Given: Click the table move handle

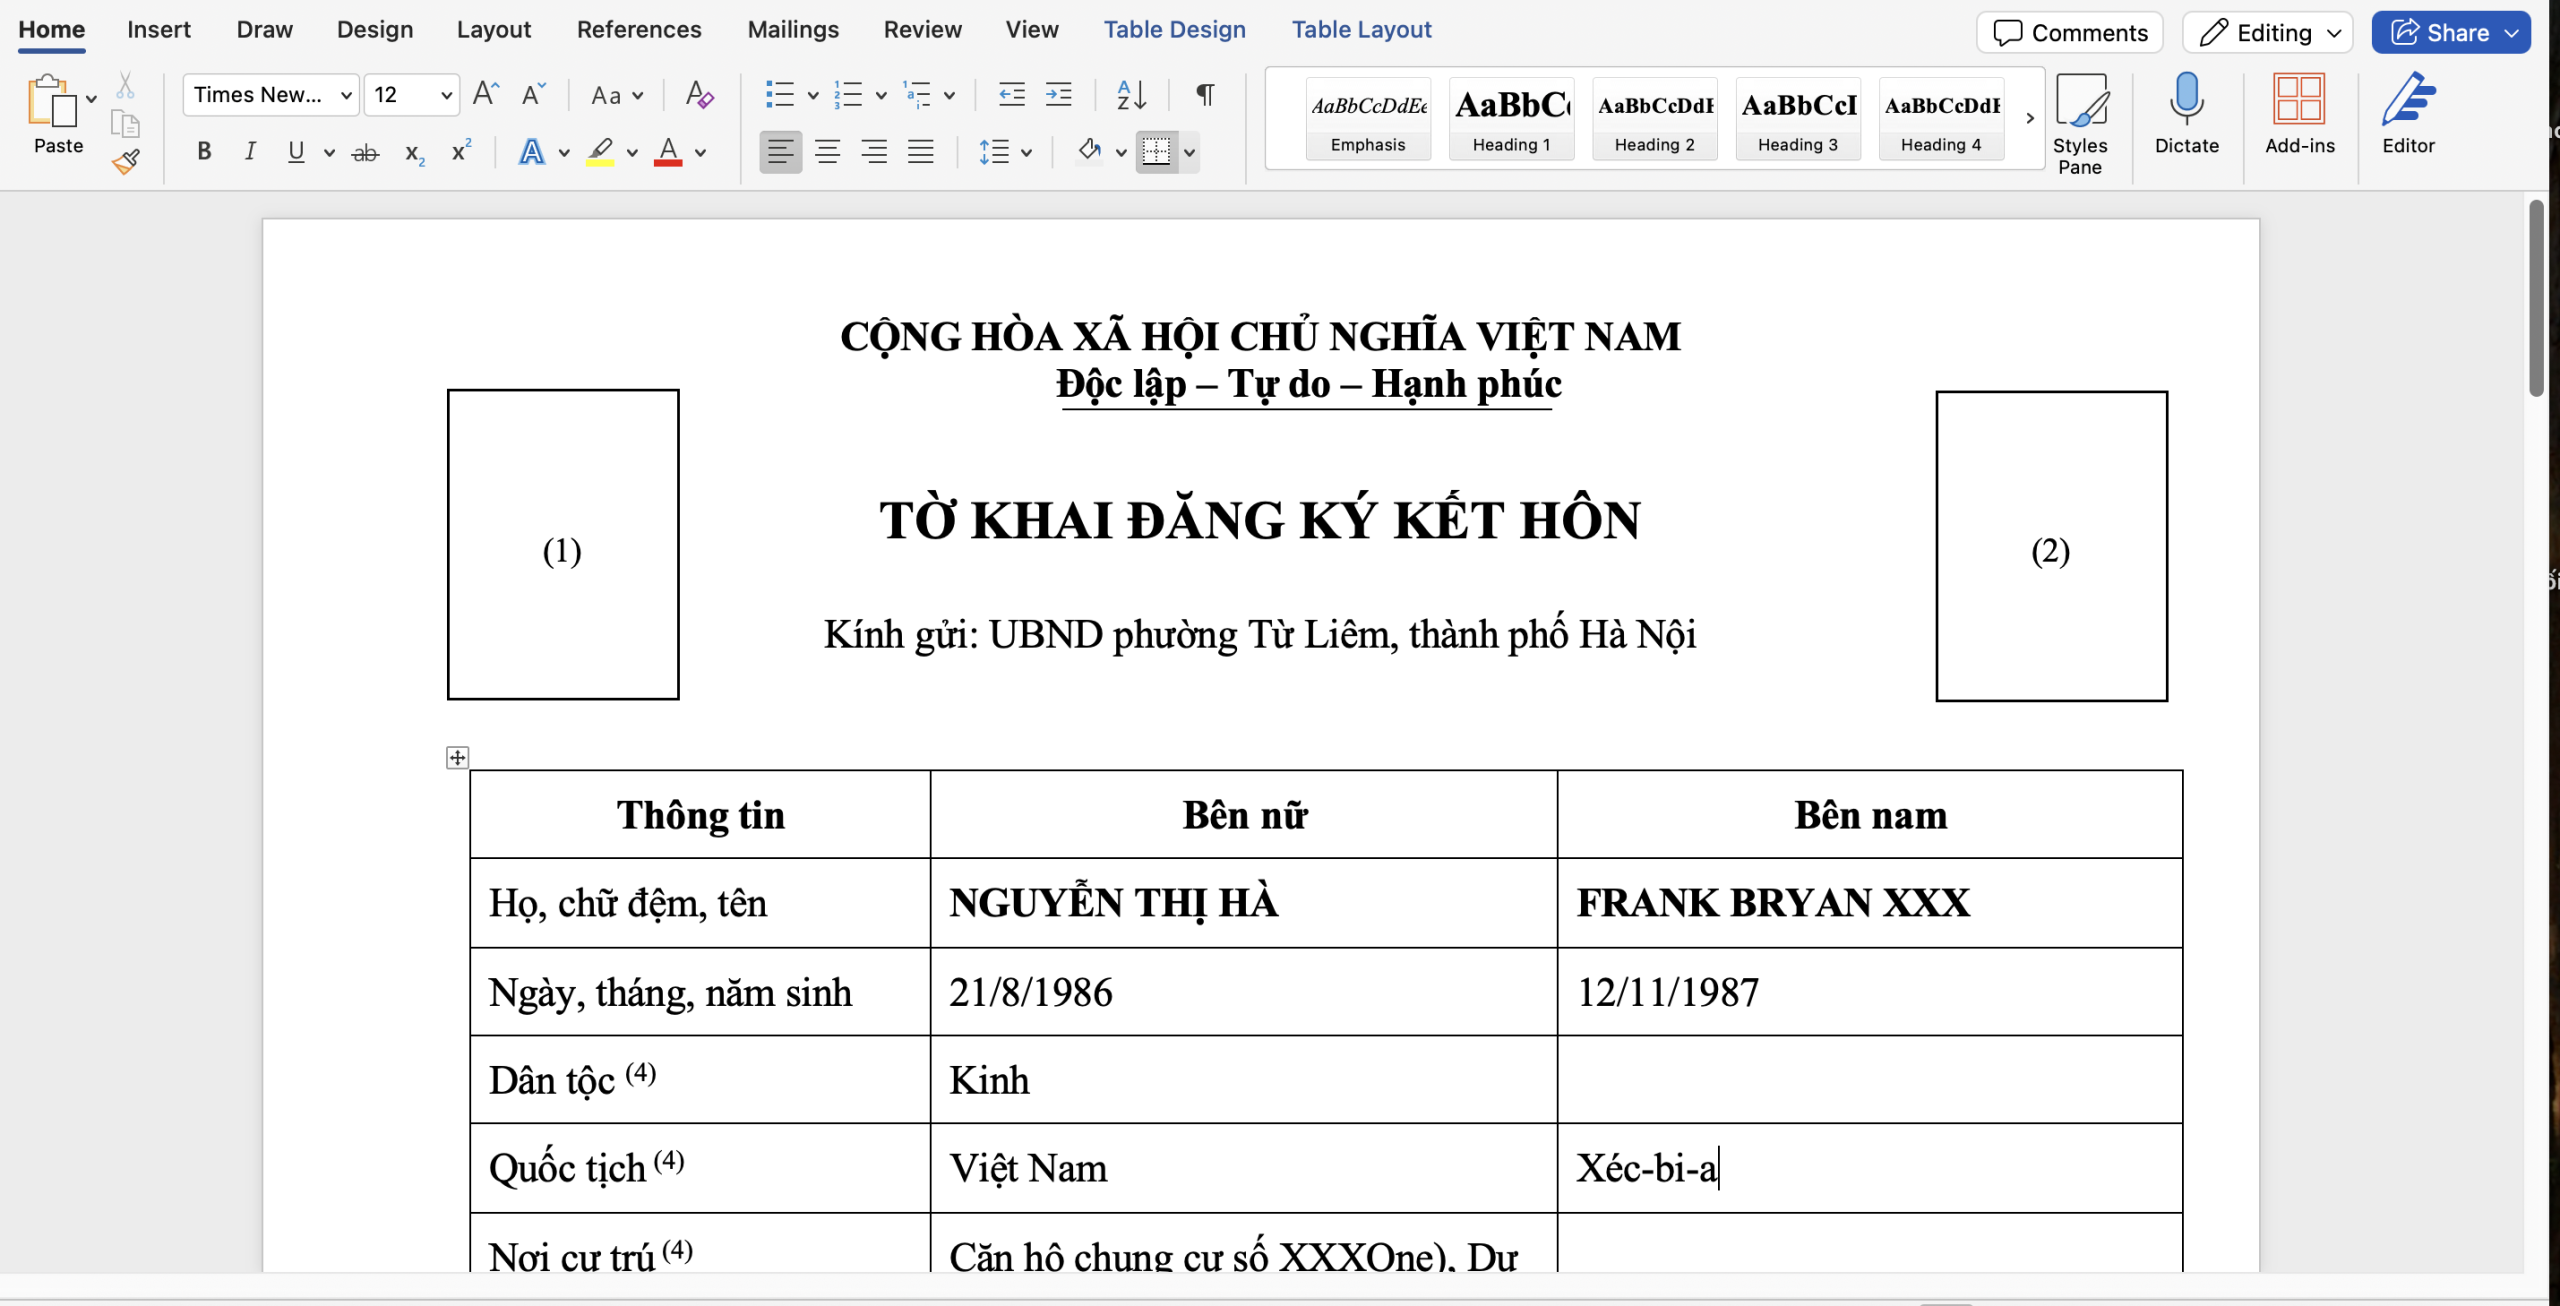Looking at the screenshot, I should [457, 758].
